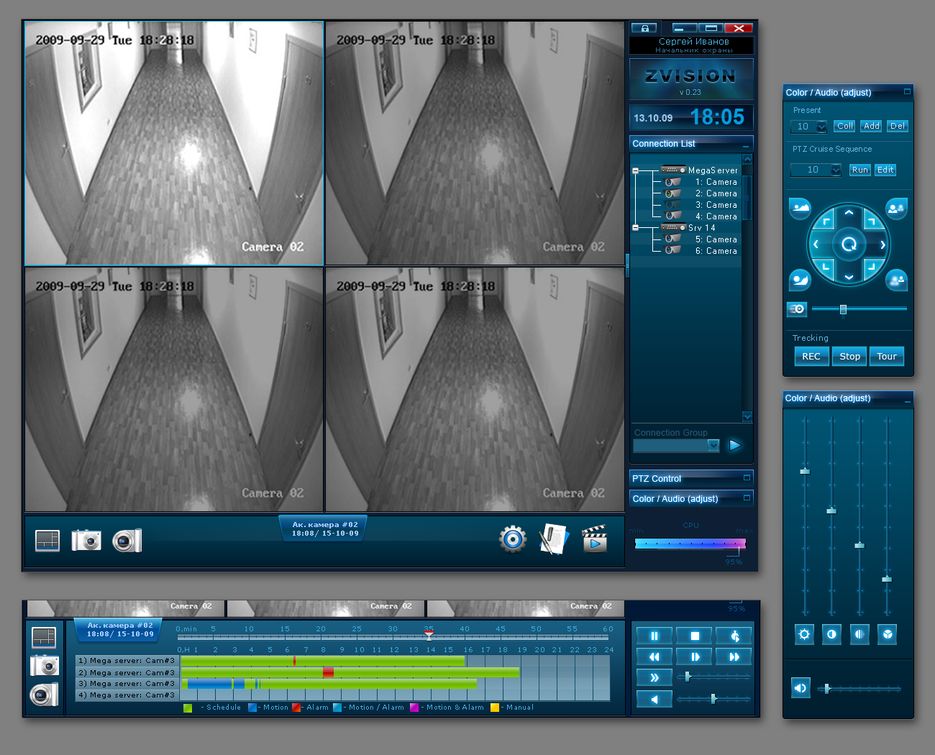The width and height of the screenshot is (935, 755).
Task: Click the landscape zoom-out icon beside PTZ pad
Action: 800,208
